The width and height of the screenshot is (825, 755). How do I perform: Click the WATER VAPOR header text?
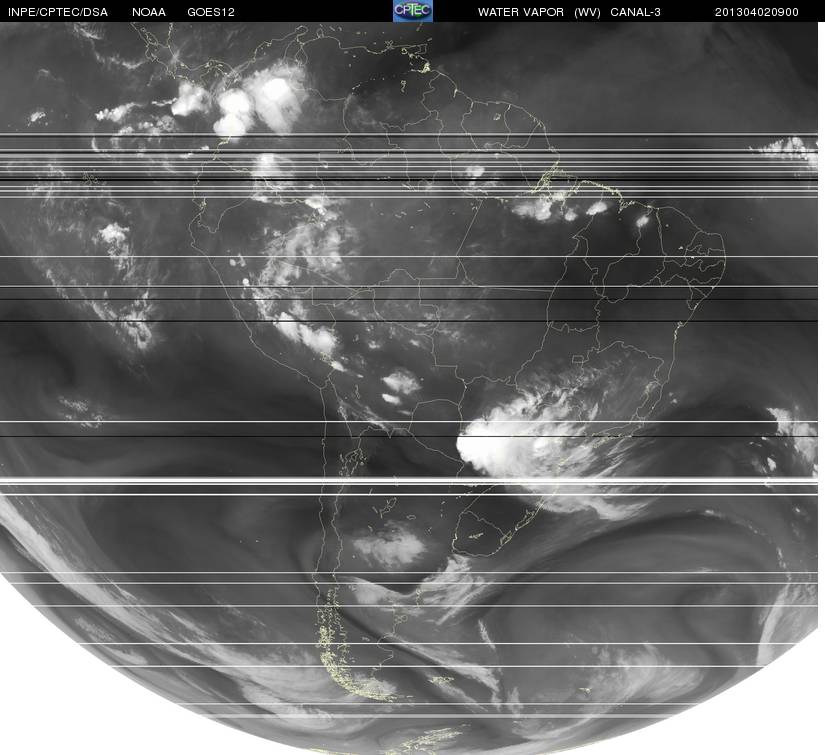[x=521, y=12]
